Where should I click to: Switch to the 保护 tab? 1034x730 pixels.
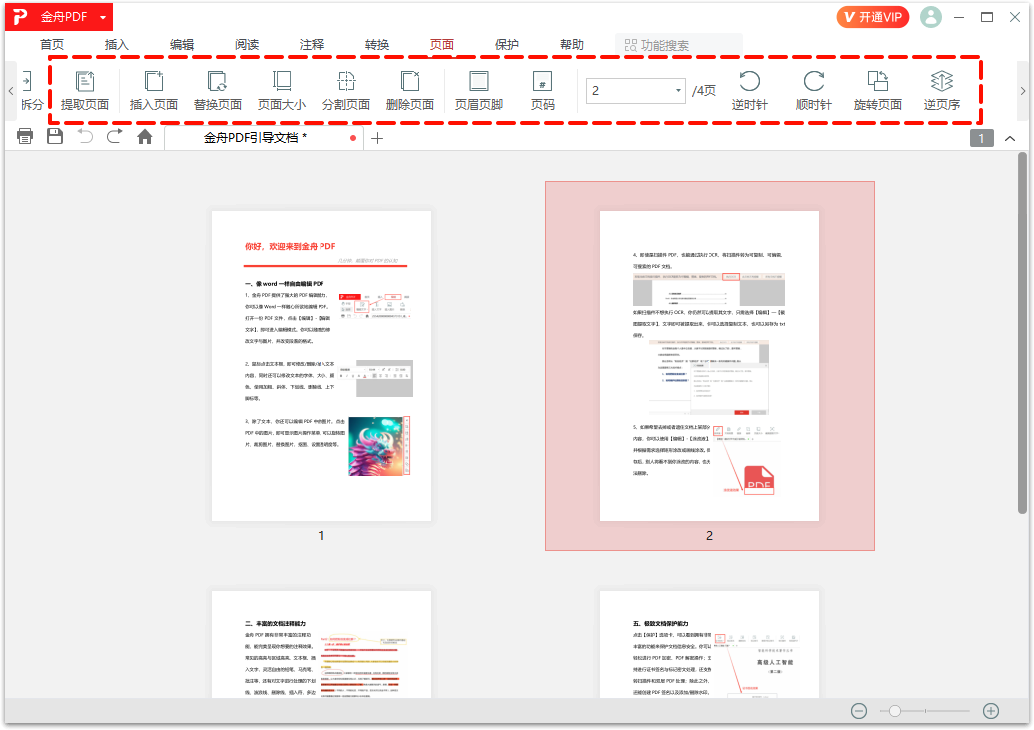coord(506,44)
